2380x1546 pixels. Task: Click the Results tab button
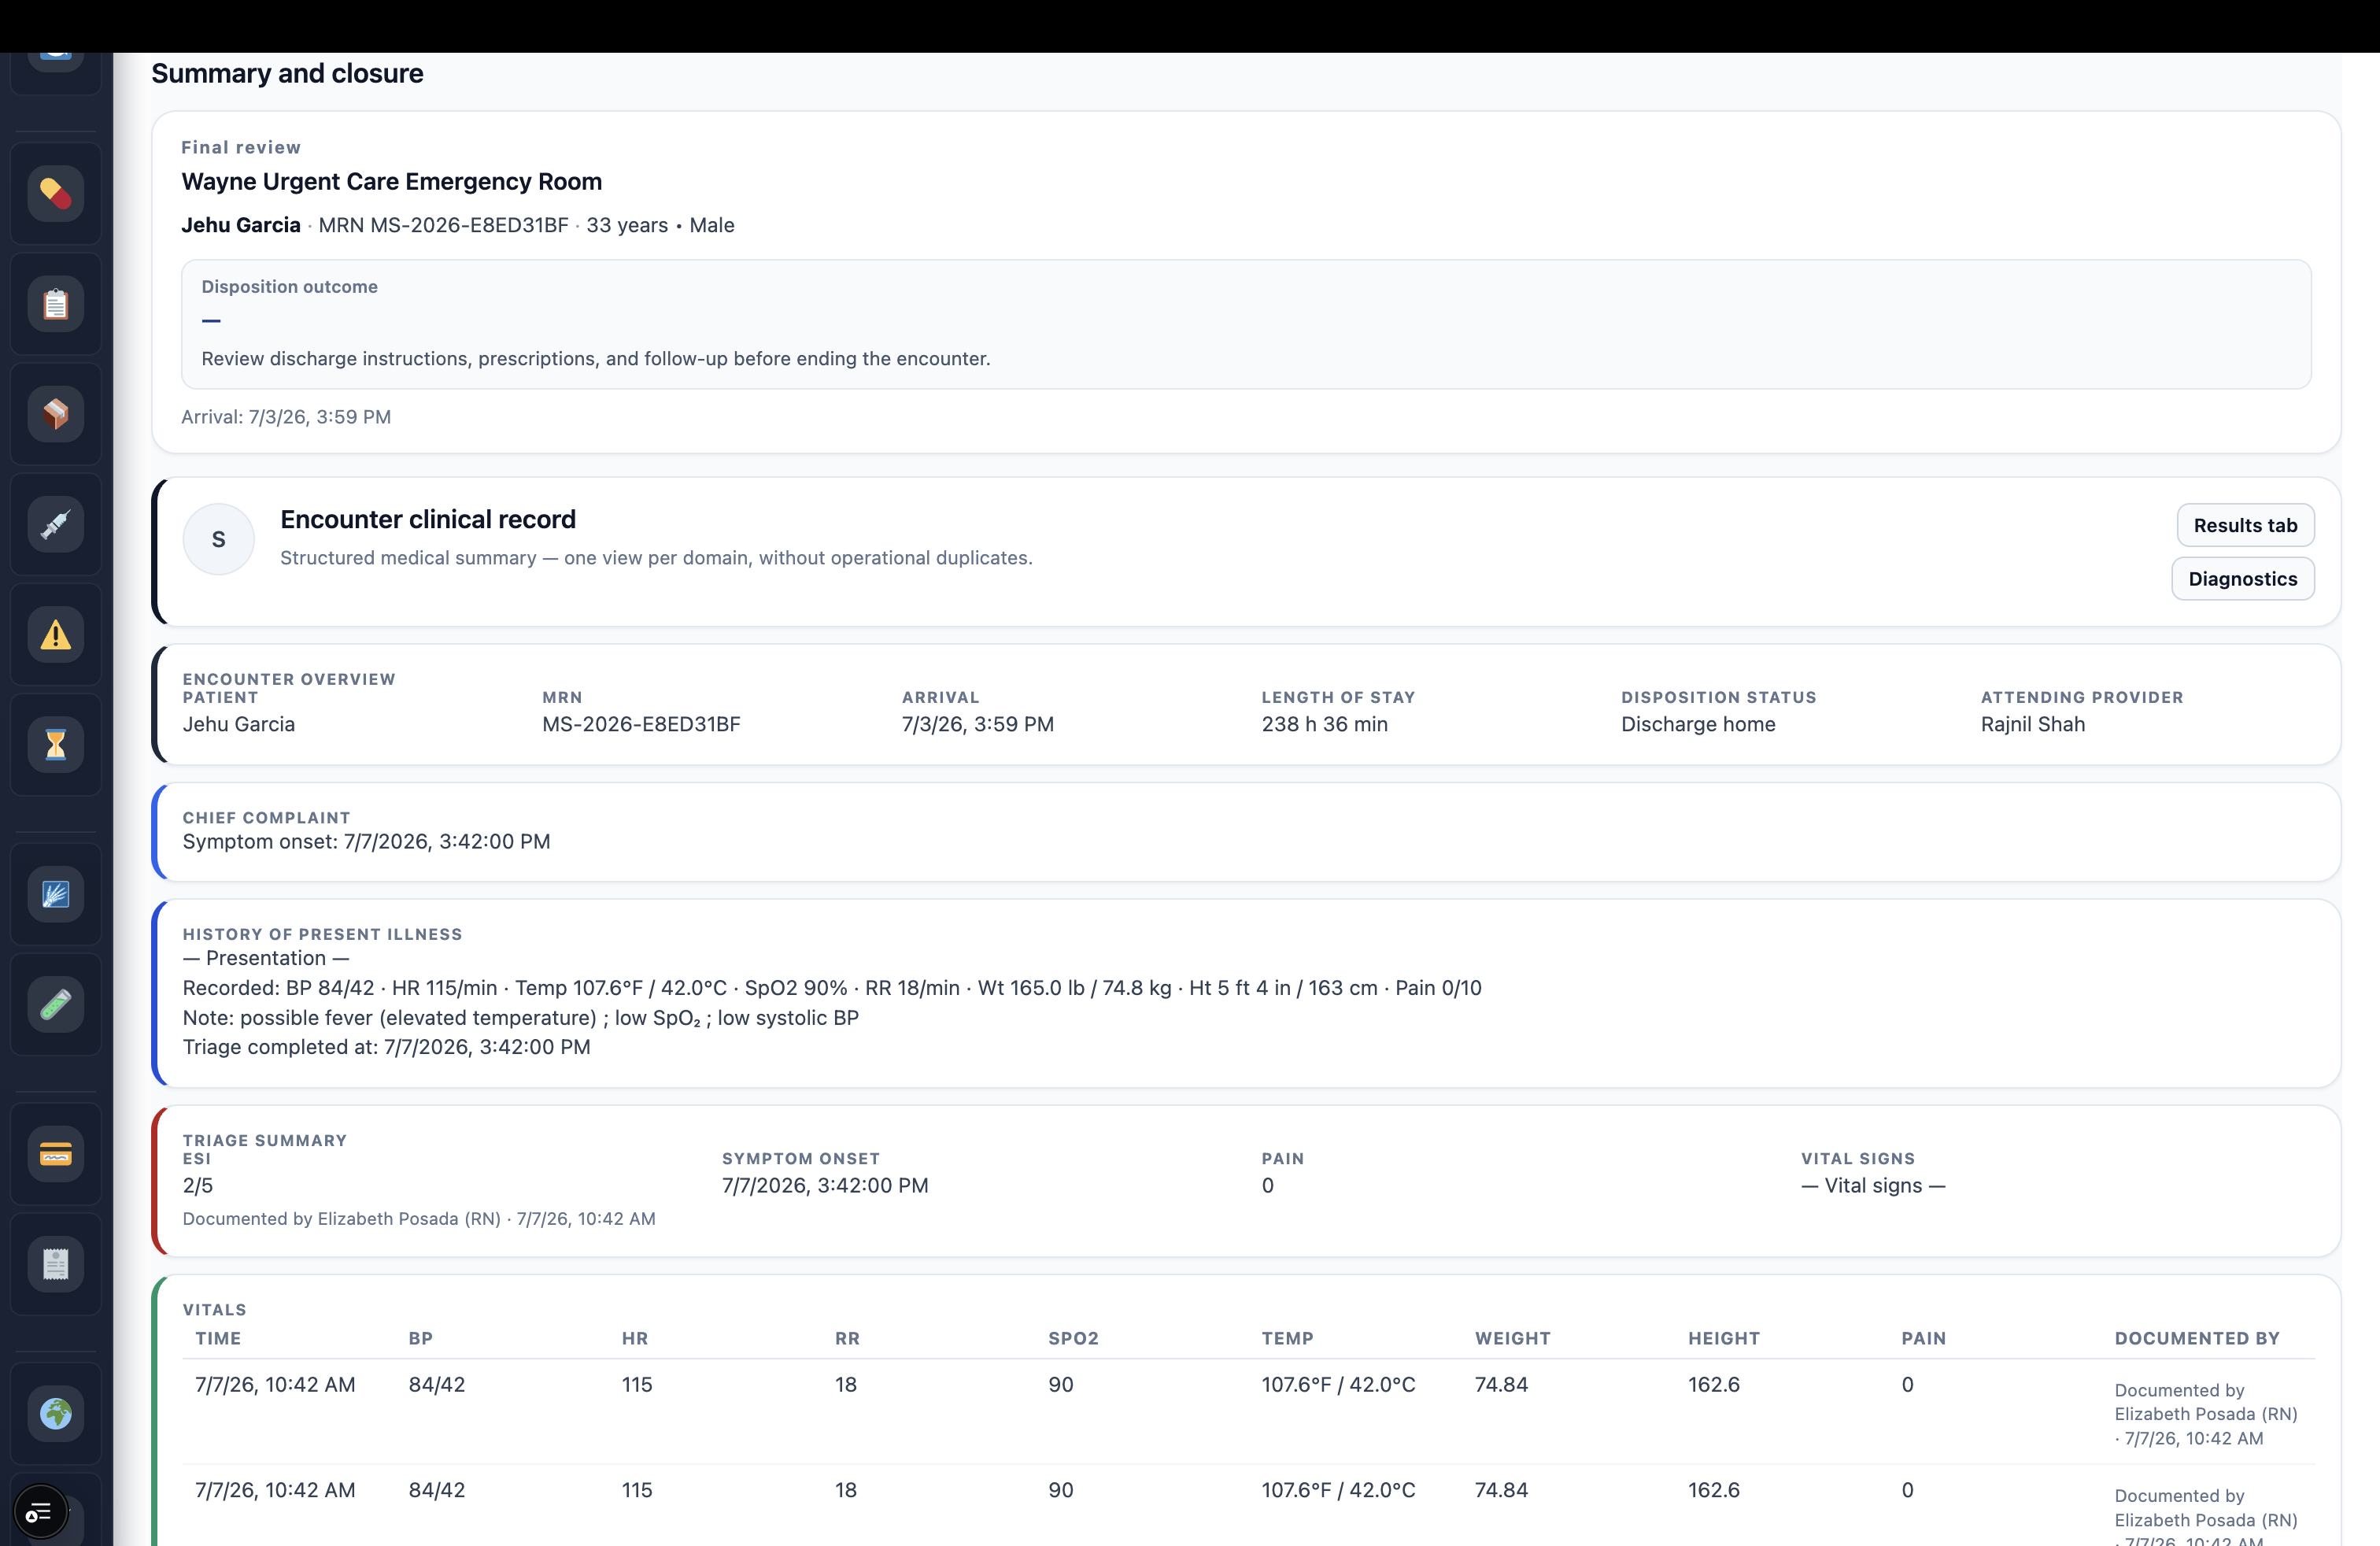[2245, 525]
